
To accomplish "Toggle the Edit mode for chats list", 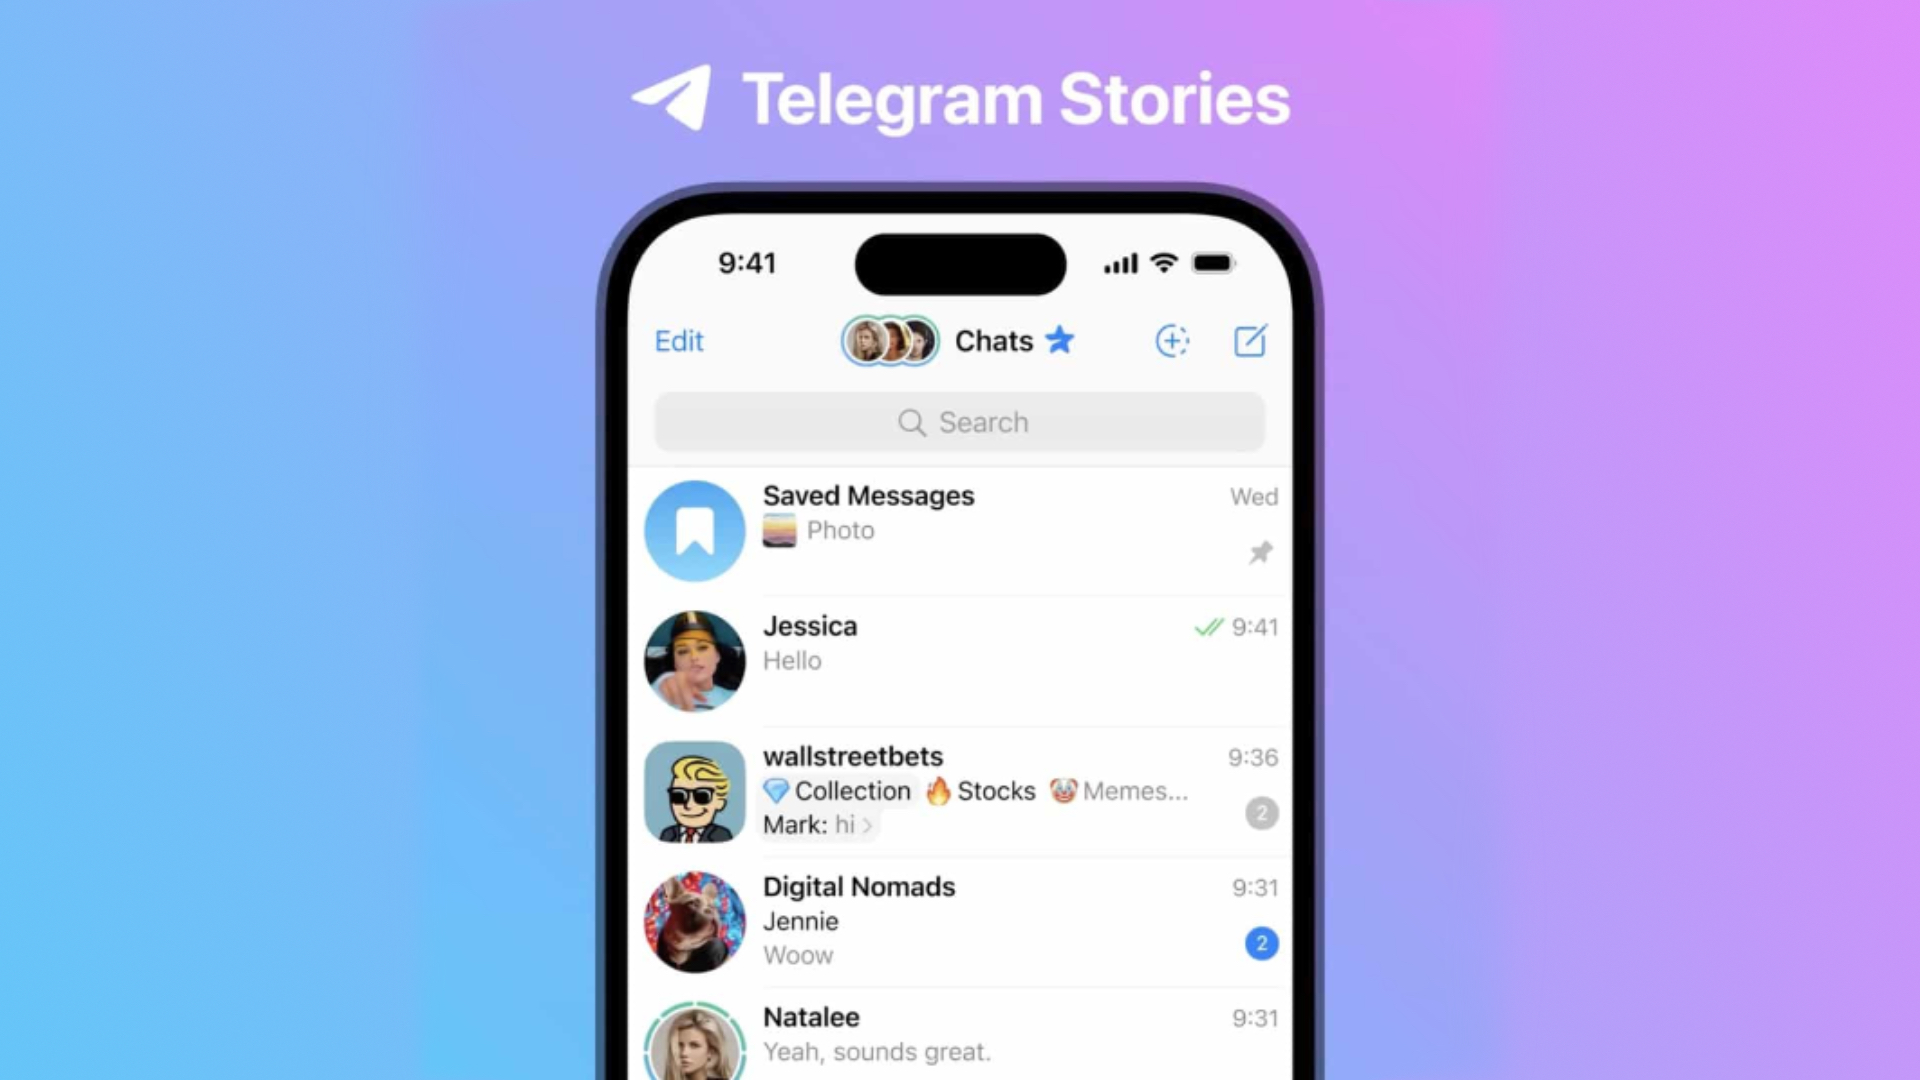I will point(679,340).
